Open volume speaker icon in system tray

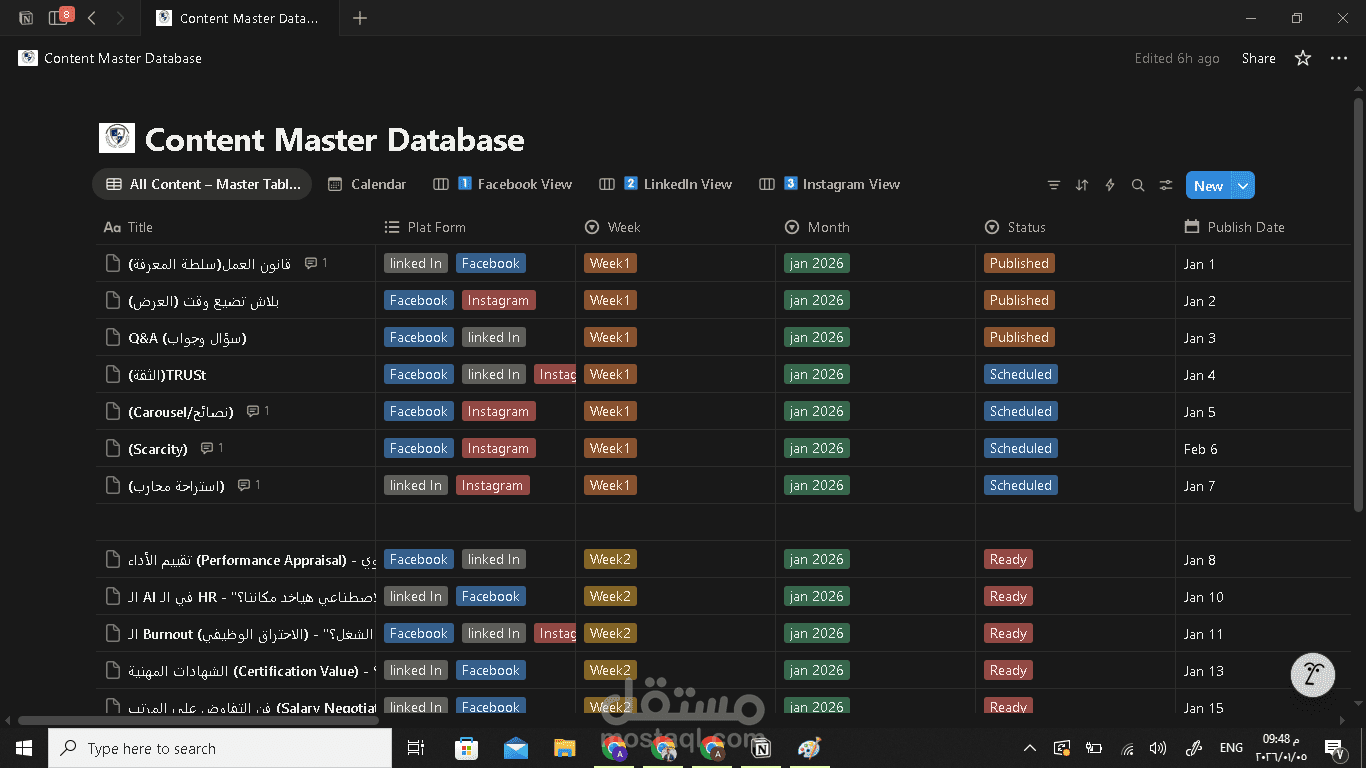(x=1158, y=748)
